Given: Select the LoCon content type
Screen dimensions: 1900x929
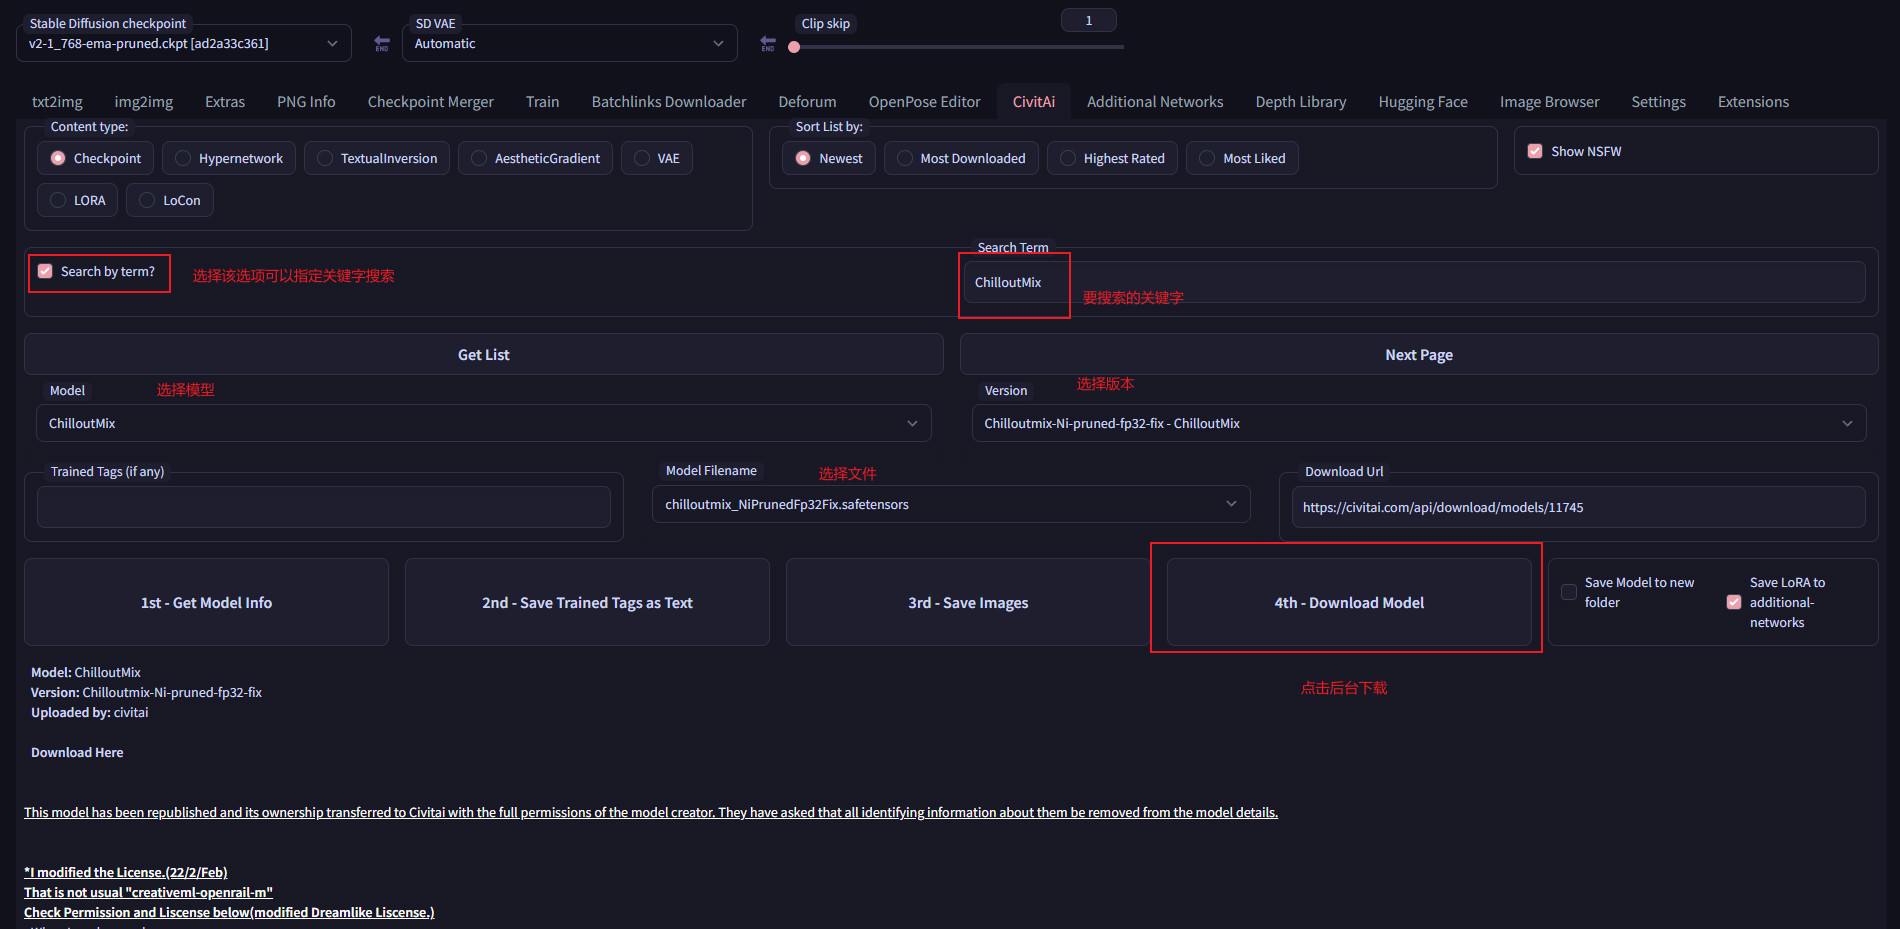Looking at the screenshot, I should click(170, 200).
